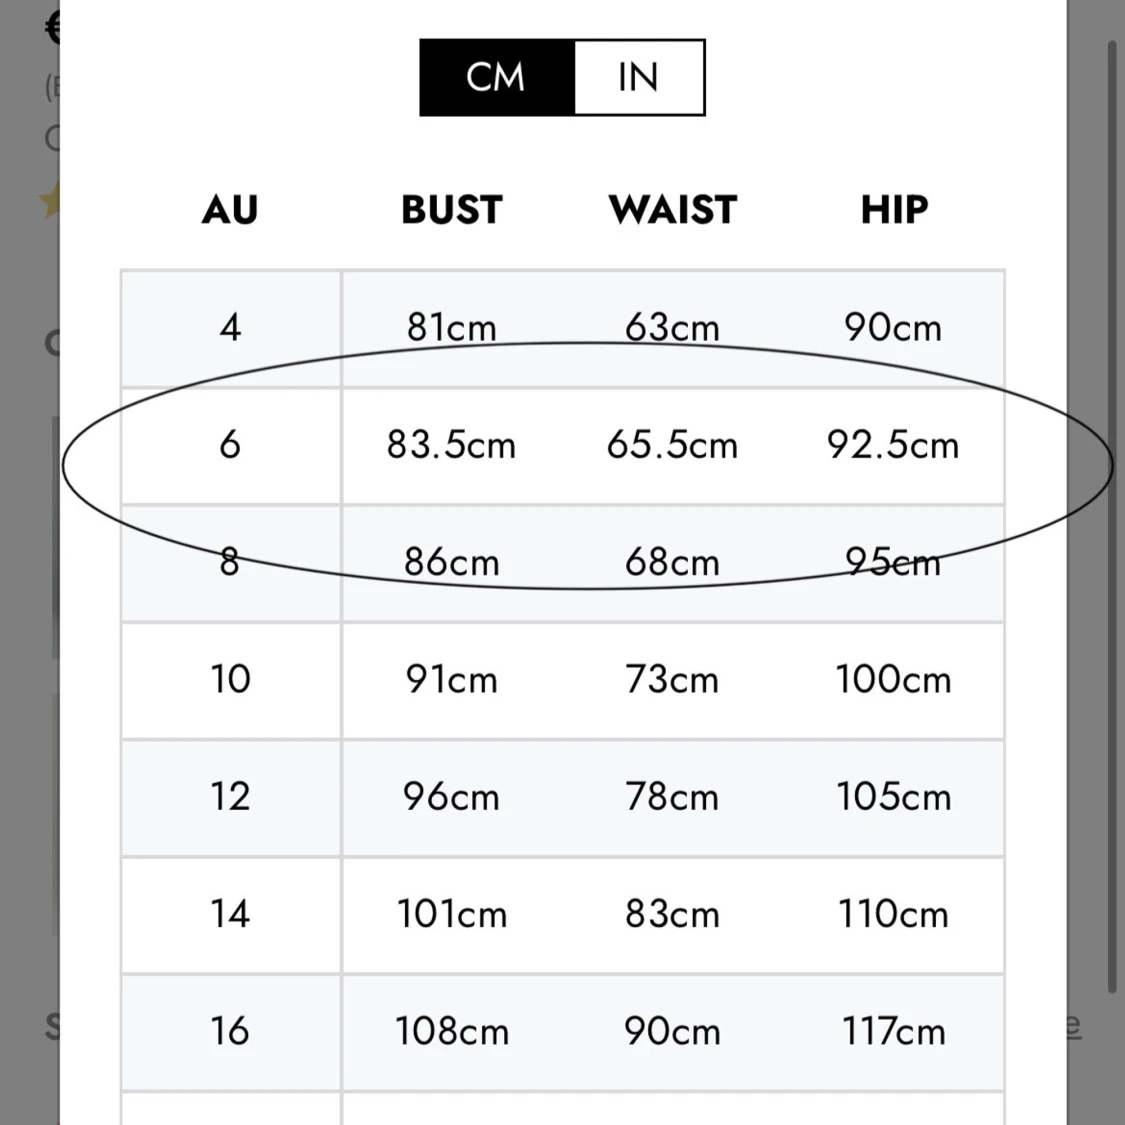Click the WAIST column header

[673, 210]
